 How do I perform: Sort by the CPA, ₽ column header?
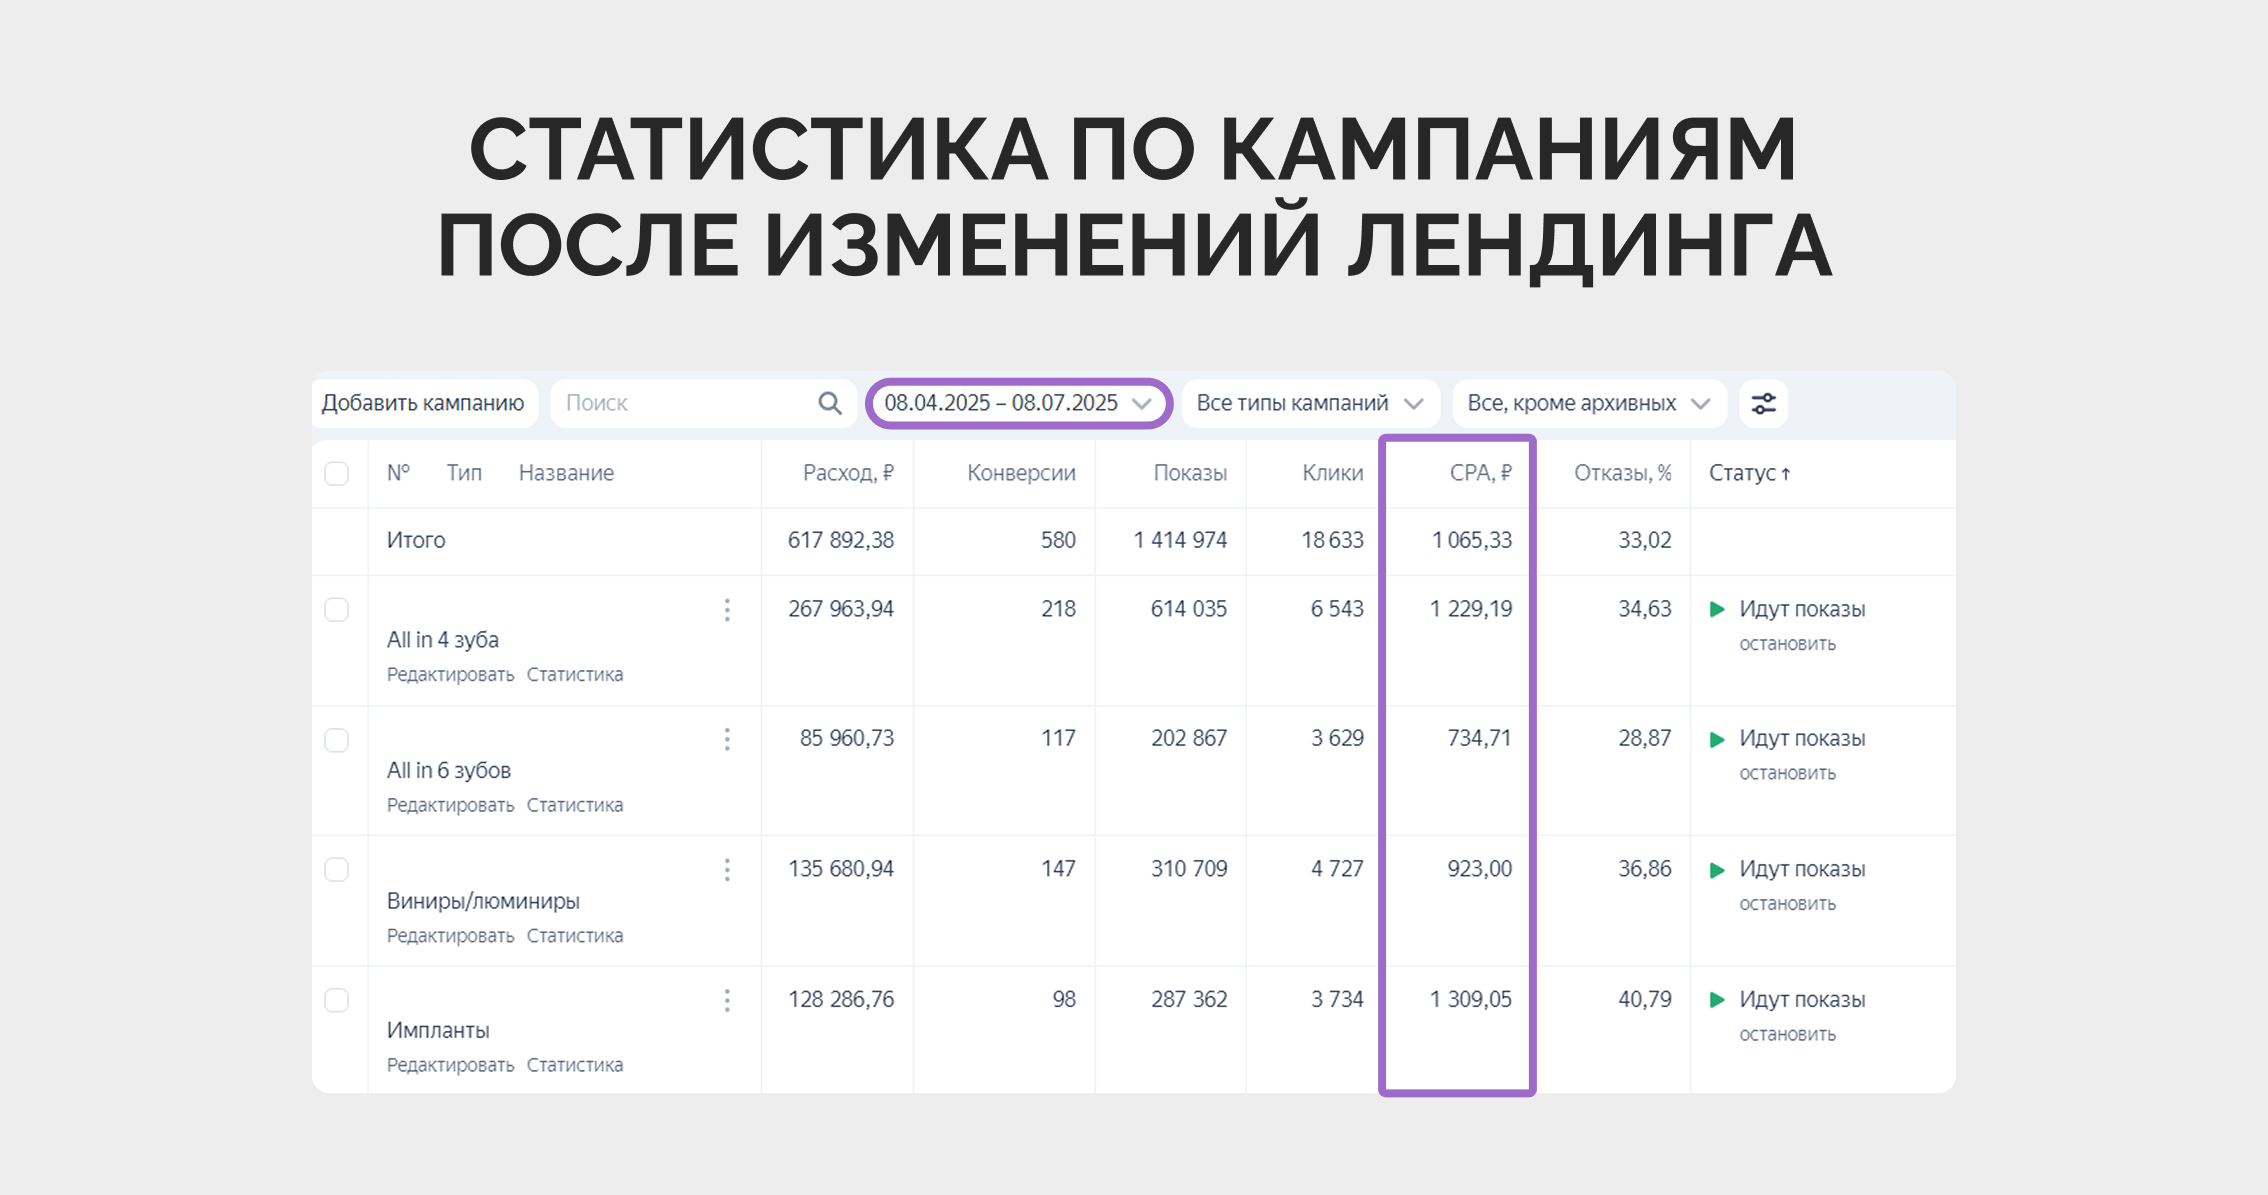click(1480, 473)
